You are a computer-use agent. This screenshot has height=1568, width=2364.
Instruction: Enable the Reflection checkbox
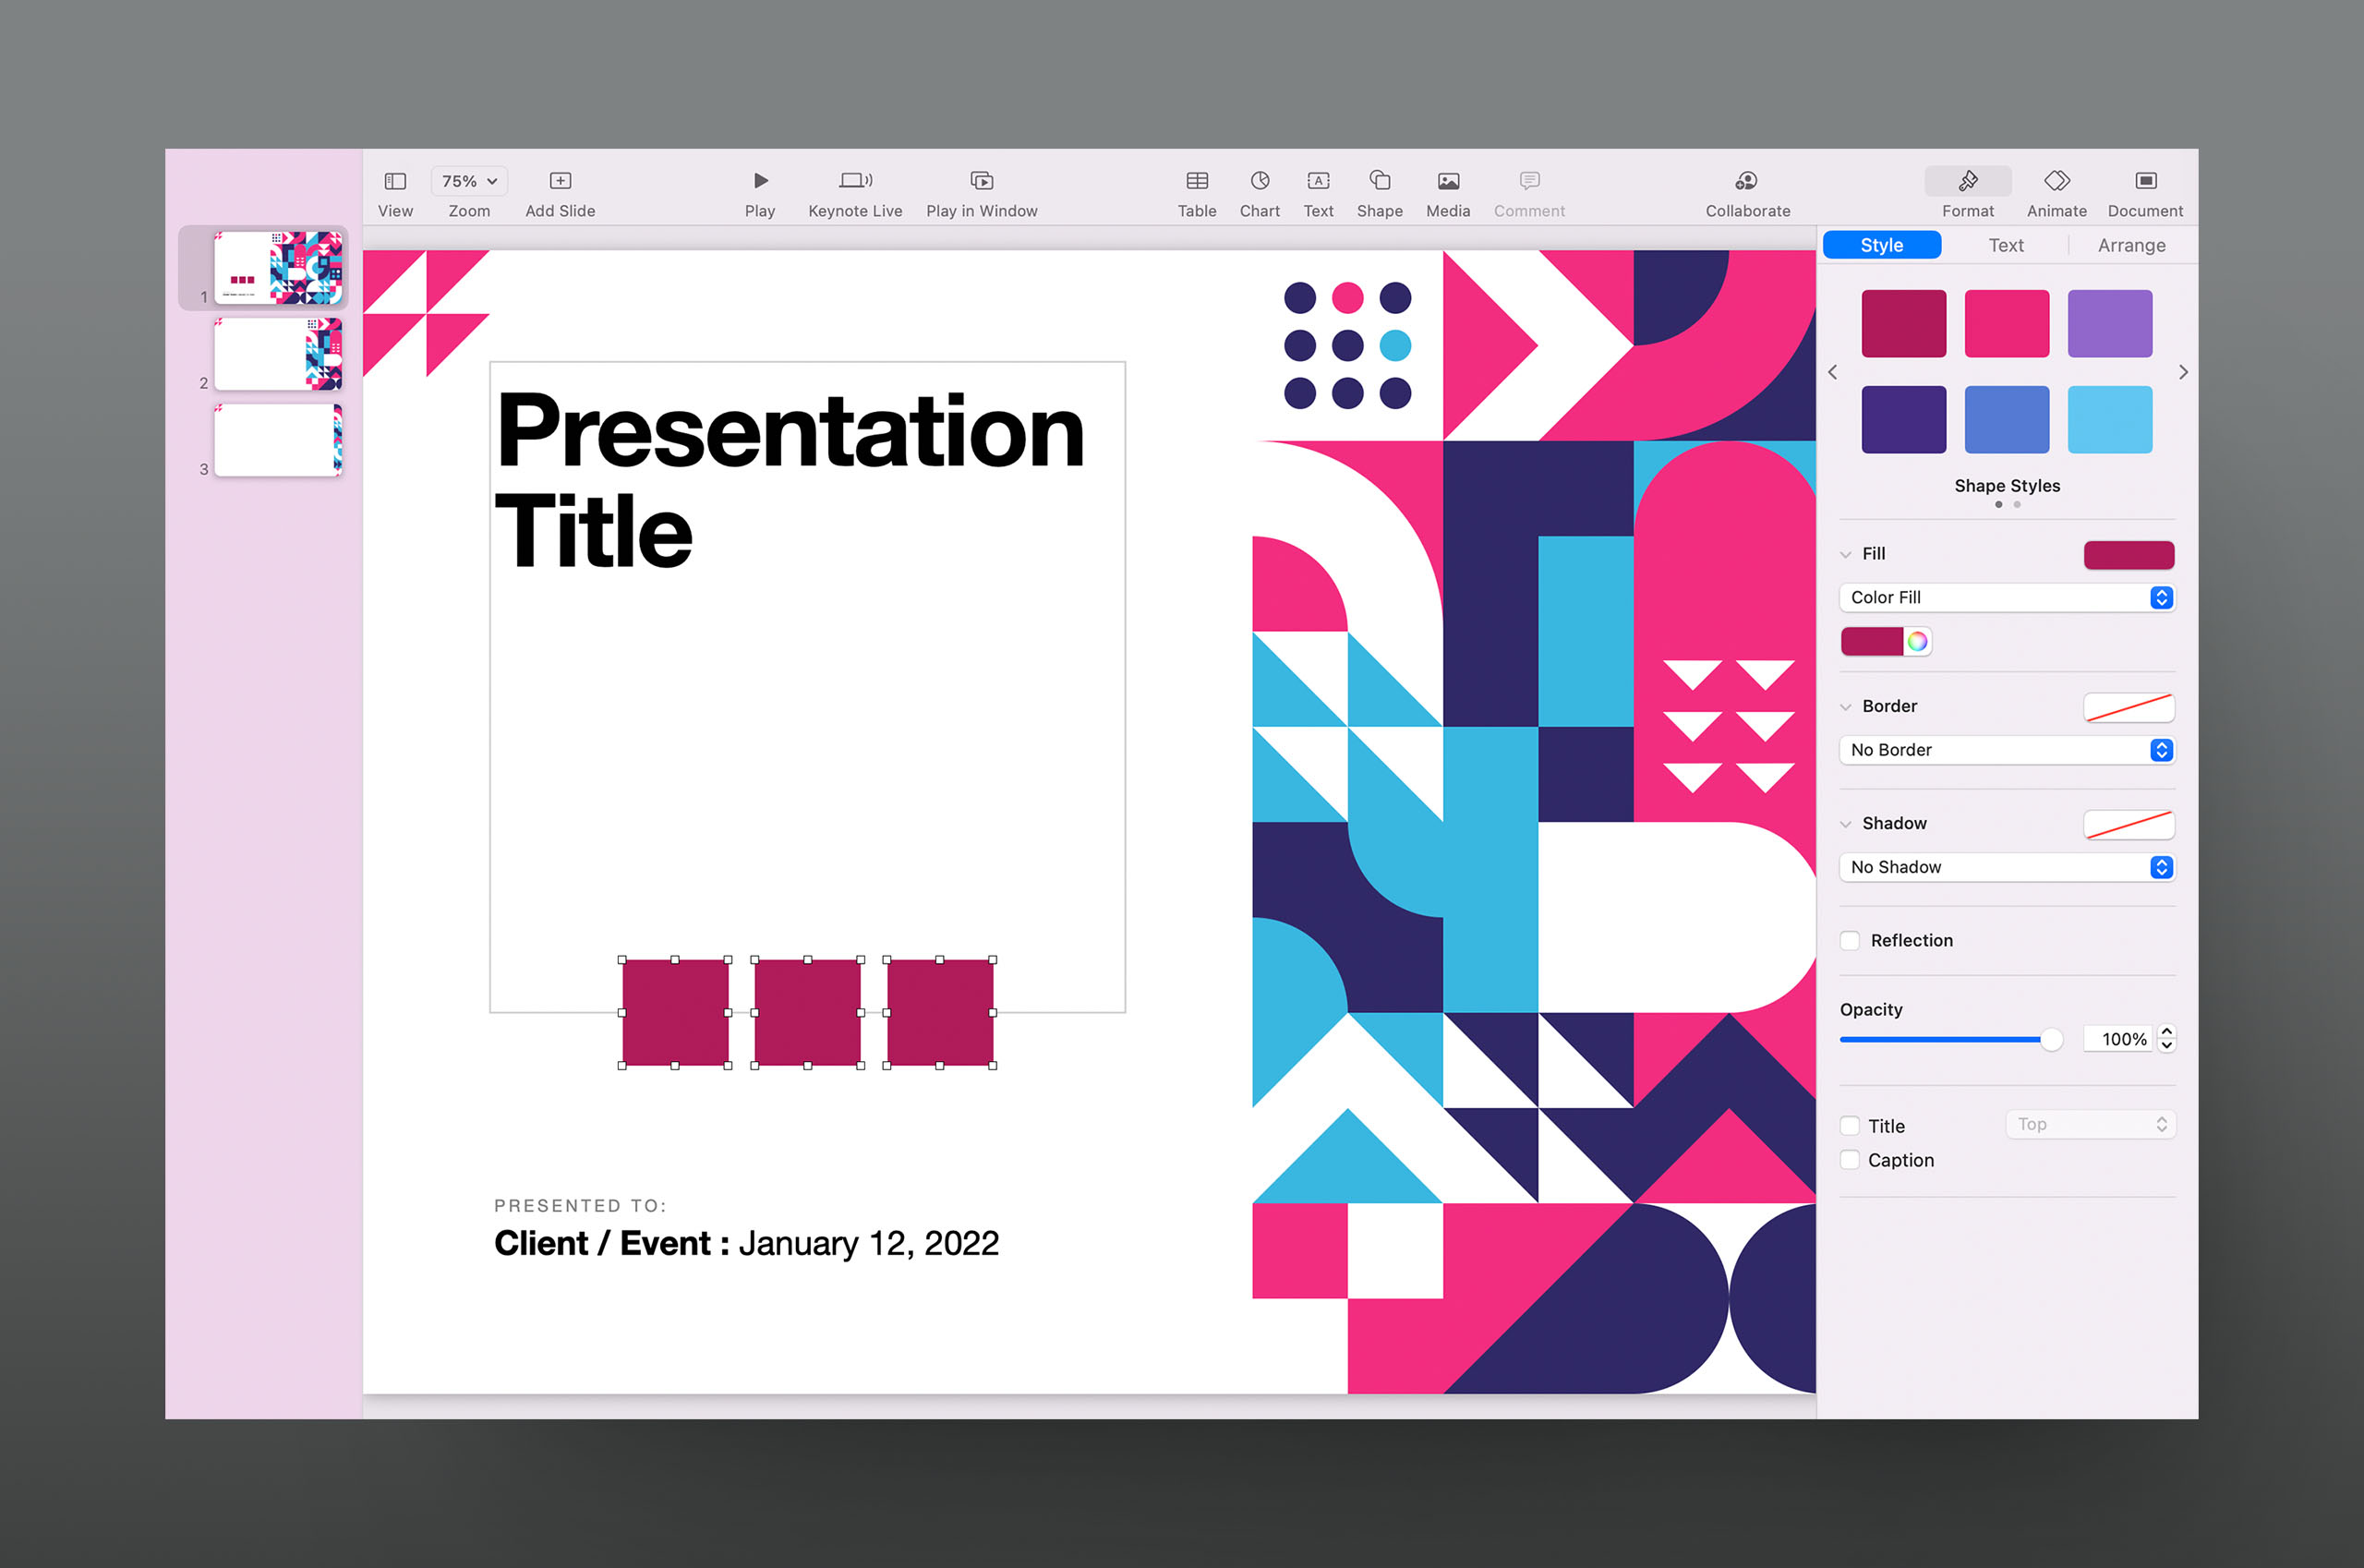[x=1850, y=941]
